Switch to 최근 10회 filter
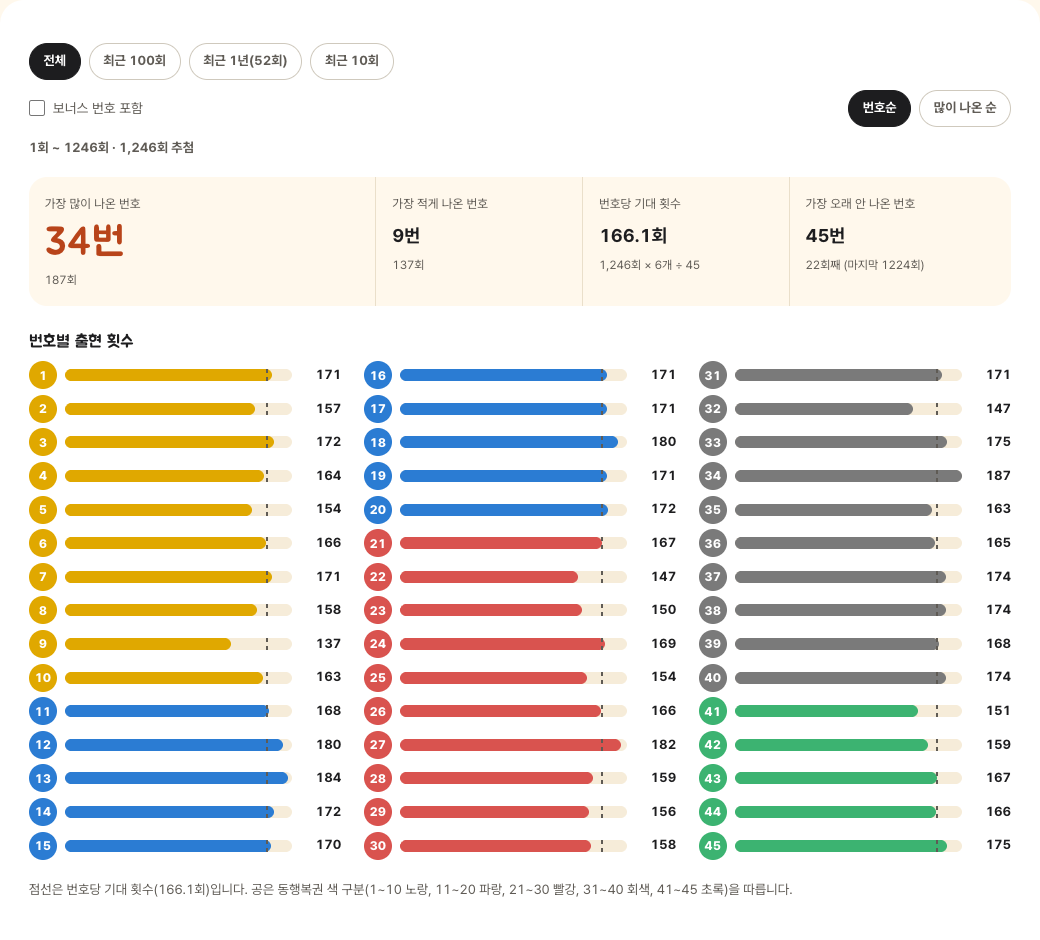Viewport: 1040px width, 940px height. 352,61
